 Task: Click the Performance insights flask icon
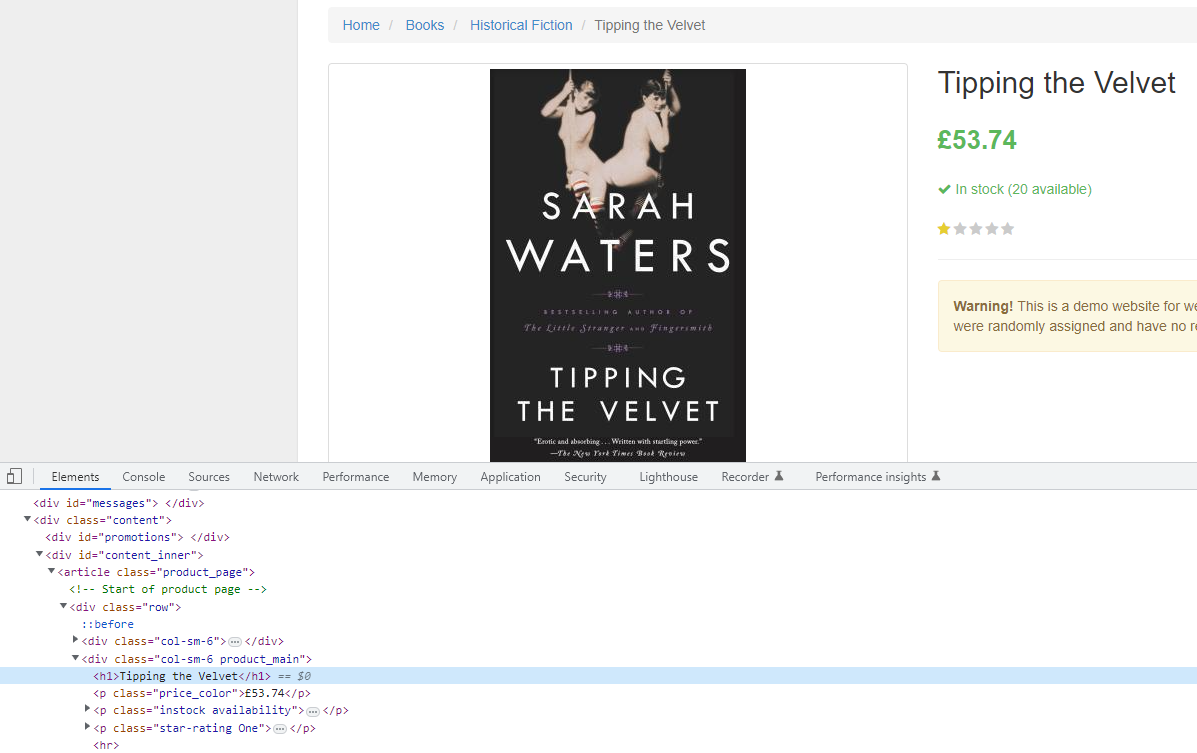tap(935, 476)
